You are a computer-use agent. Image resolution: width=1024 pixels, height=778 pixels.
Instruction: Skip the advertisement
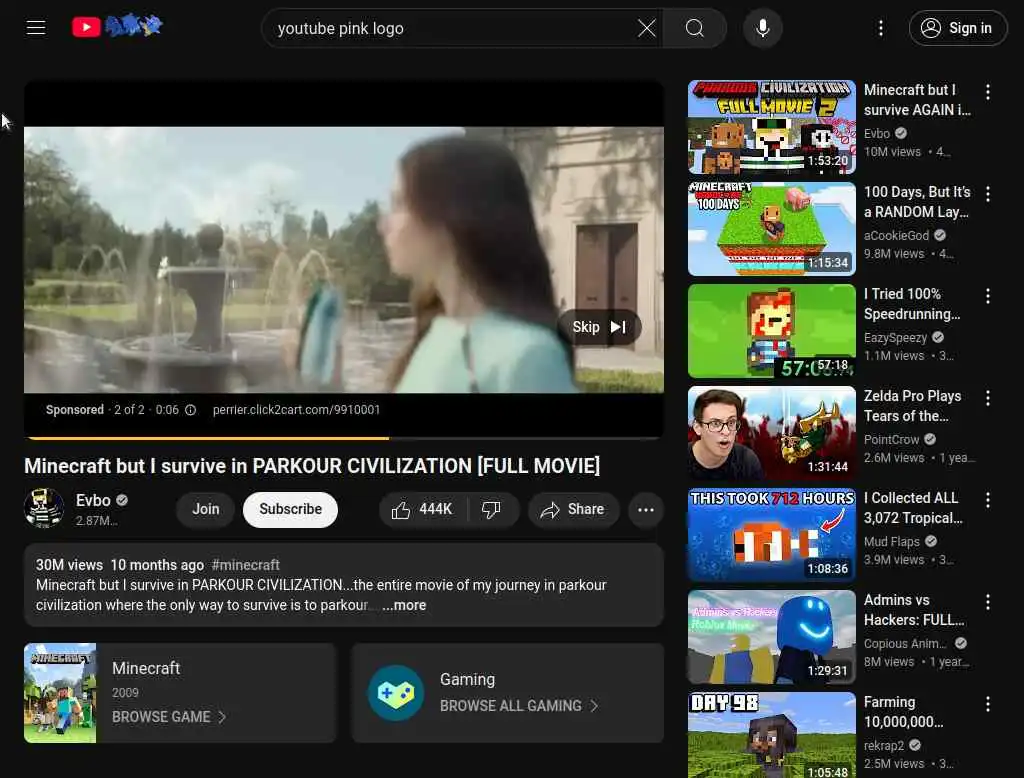coord(599,327)
